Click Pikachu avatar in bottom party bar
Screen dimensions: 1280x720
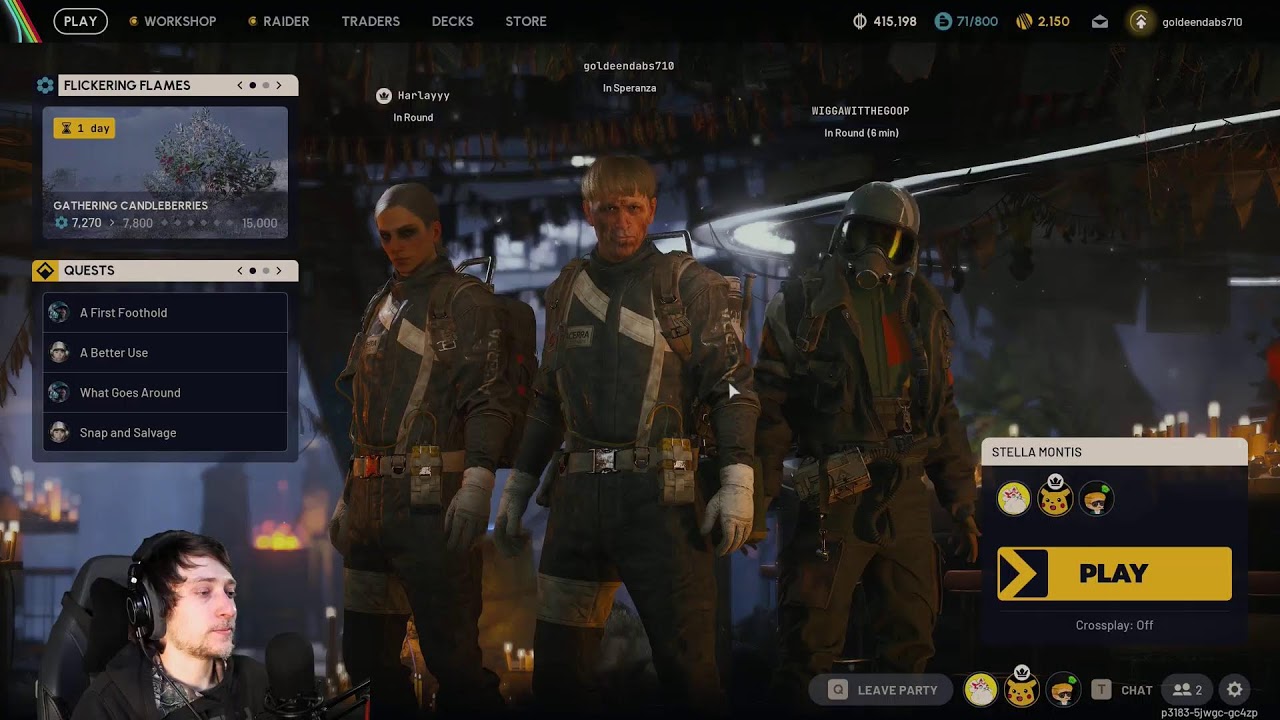click(x=1021, y=688)
